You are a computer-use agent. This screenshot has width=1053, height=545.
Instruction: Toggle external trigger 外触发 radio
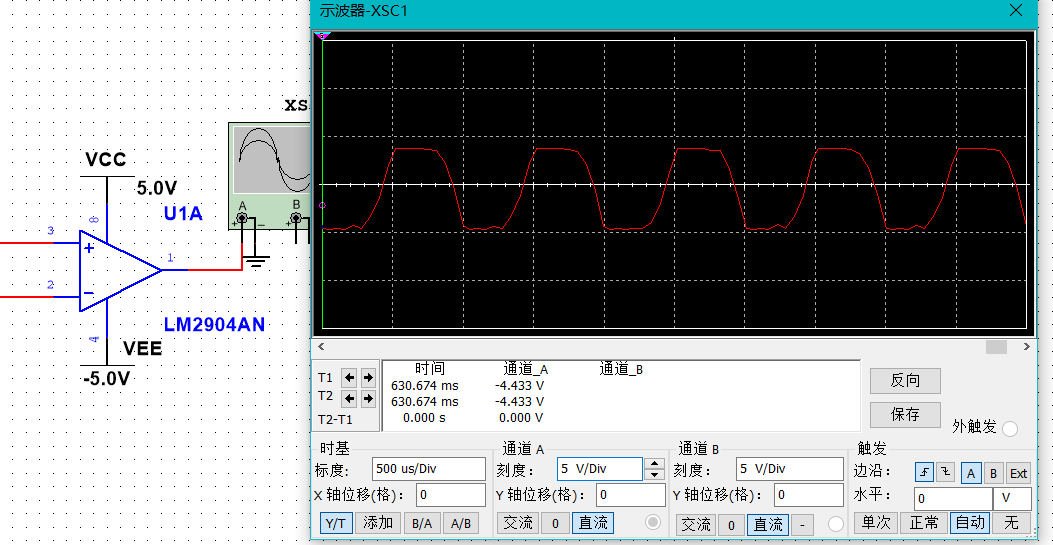click(x=1010, y=428)
